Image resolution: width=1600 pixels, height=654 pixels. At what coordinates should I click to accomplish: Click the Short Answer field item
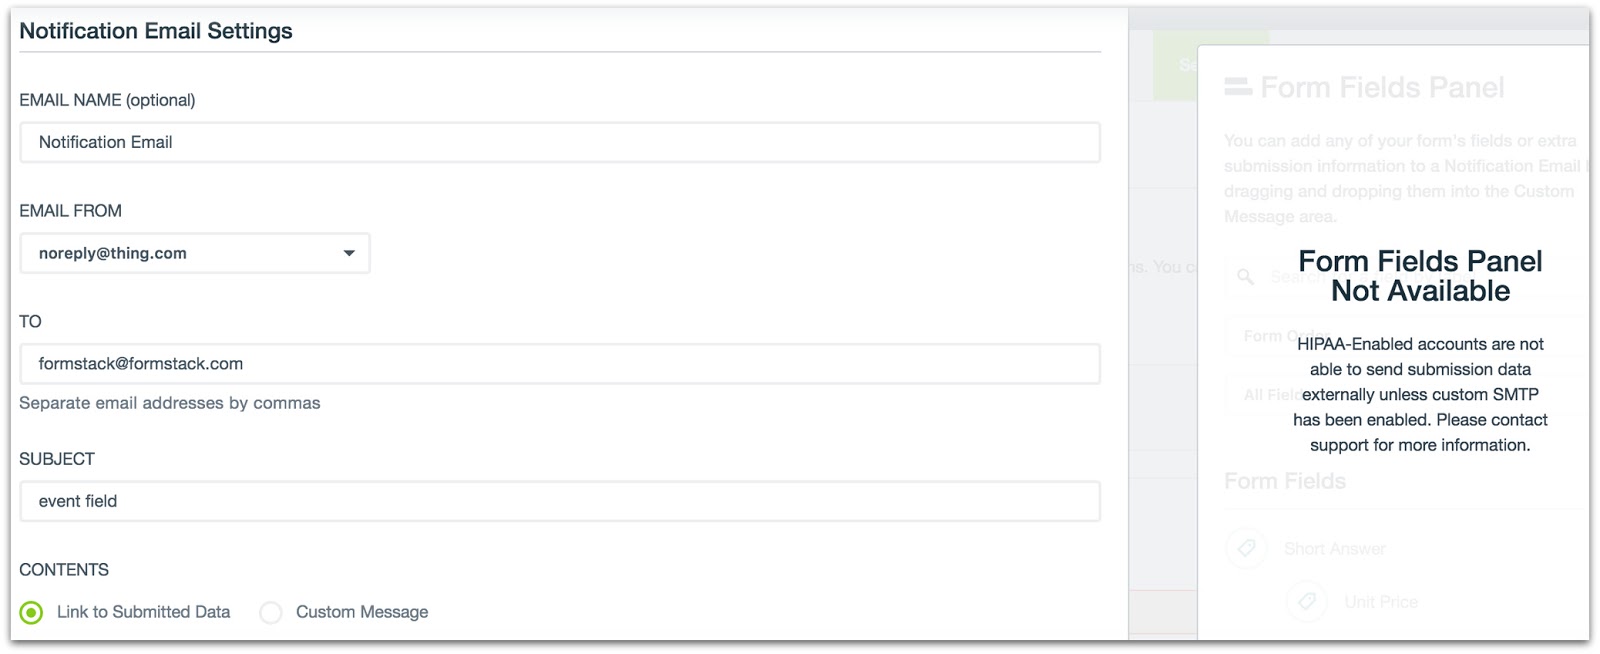pos(1335,549)
